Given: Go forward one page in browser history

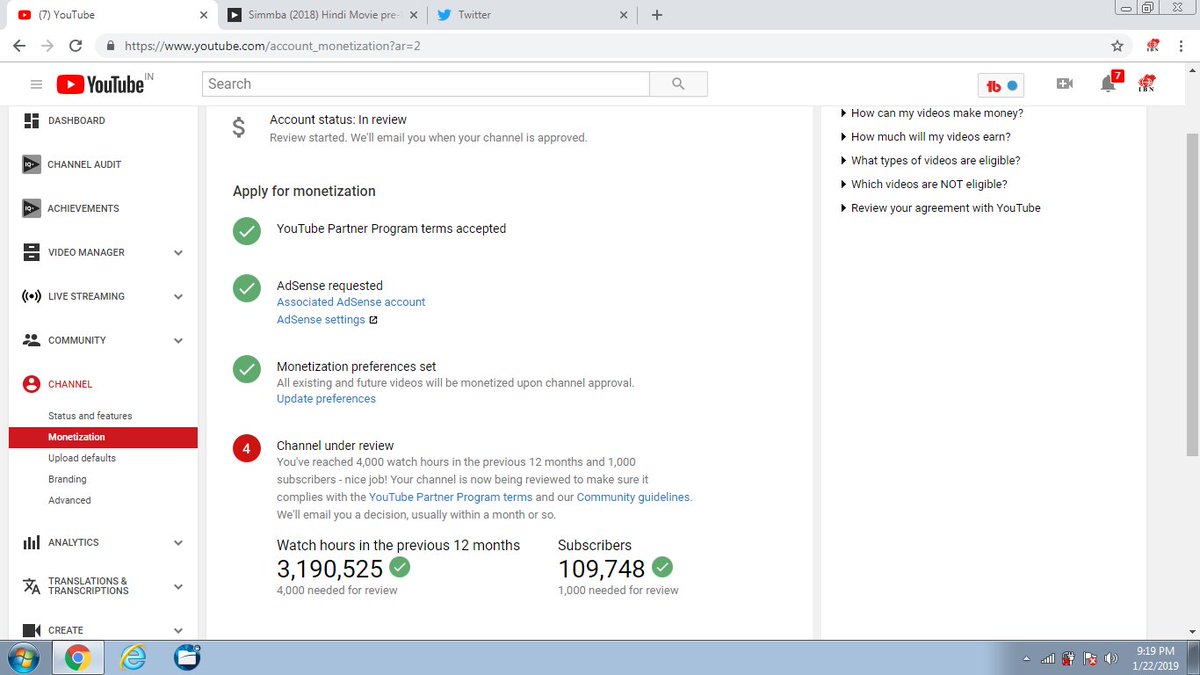Looking at the screenshot, I should pyautogui.click(x=47, y=46).
